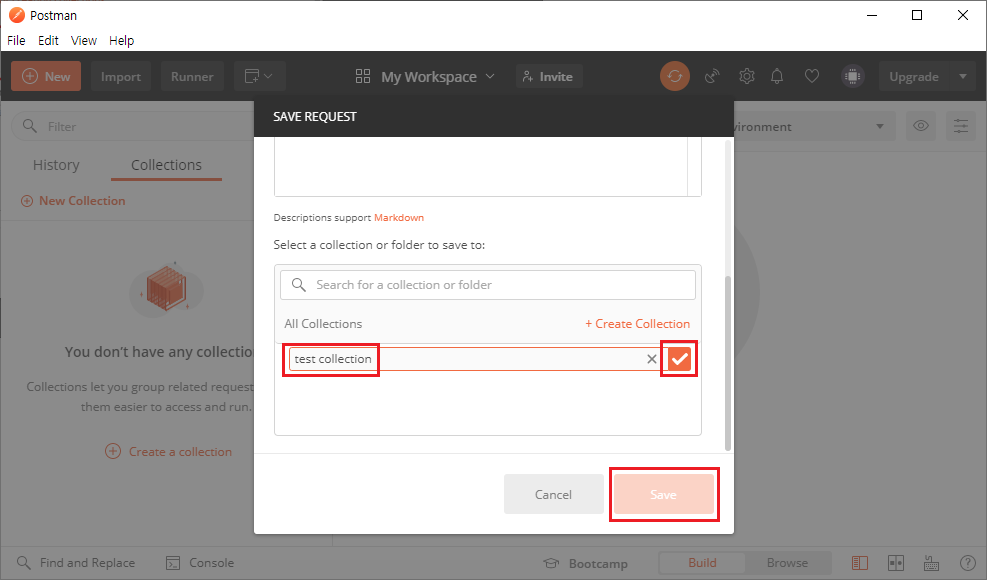Screen dimensions: 987x580
Task: Click the Invite button
Action: 548,76
